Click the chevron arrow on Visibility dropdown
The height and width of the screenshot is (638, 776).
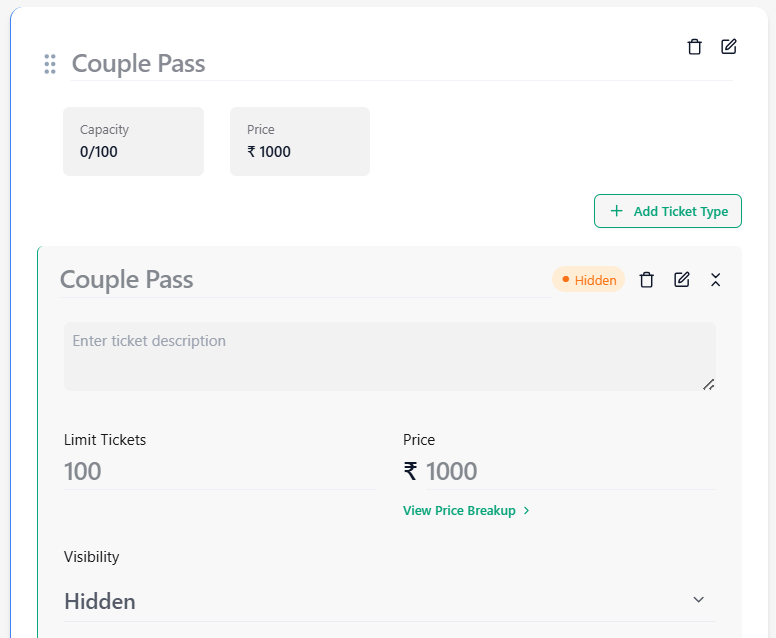698,600
